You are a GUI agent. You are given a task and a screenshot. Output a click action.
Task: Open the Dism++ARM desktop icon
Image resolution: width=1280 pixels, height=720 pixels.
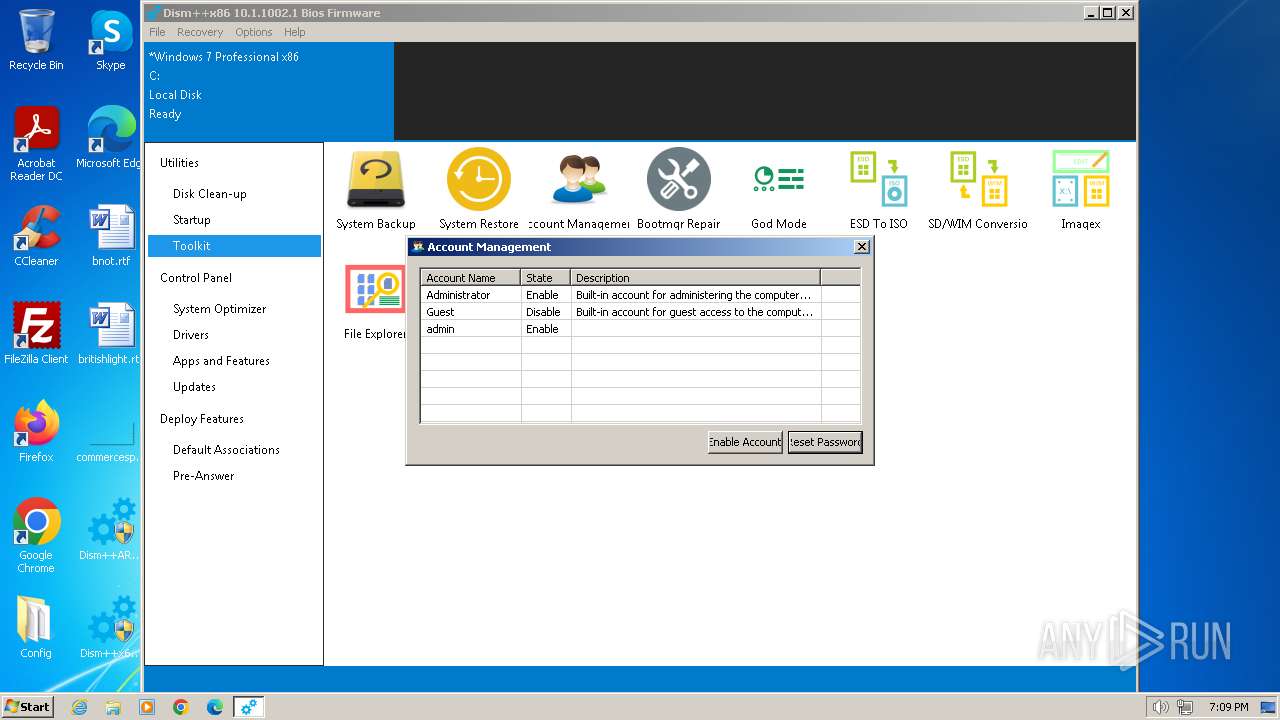click(111, 530)
